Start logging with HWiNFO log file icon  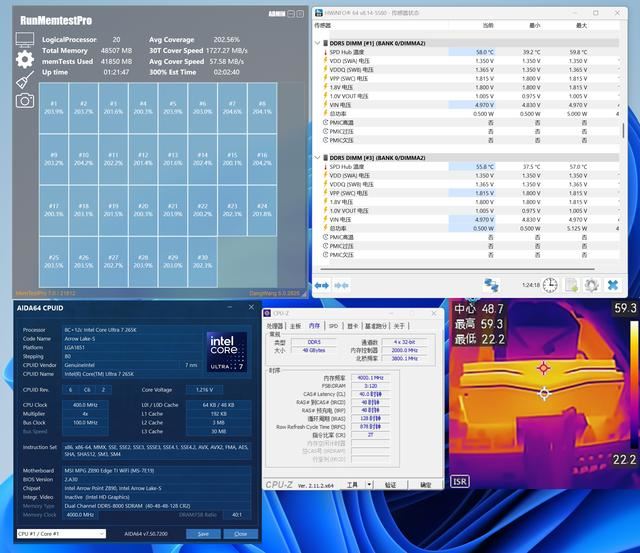tap(571, 285)
